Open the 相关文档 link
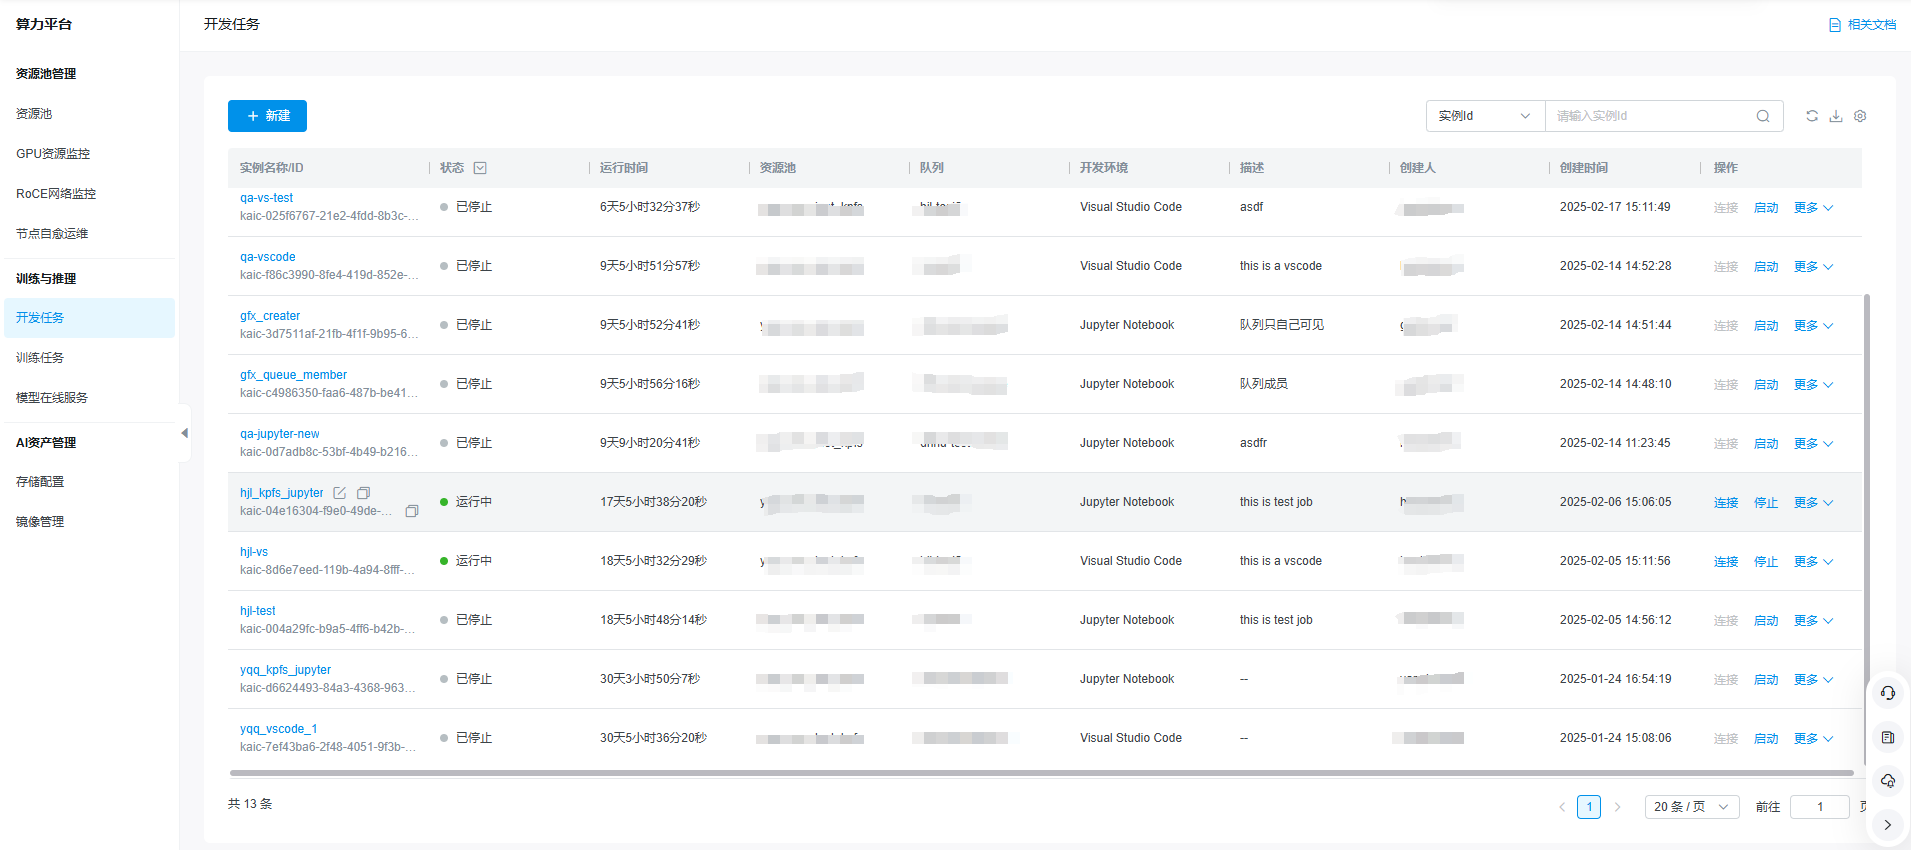 pyautogui.click(x=1862, y=25)
